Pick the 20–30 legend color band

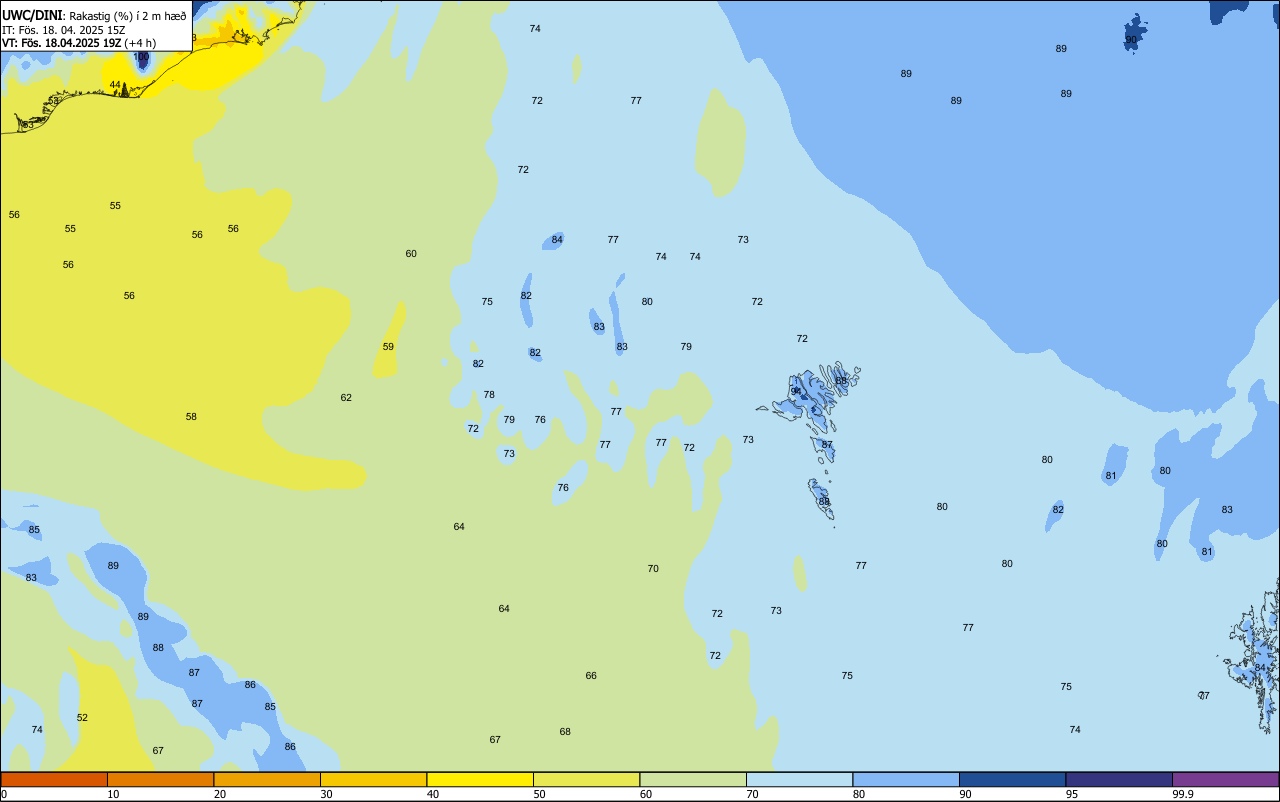[x=267, y=779]
